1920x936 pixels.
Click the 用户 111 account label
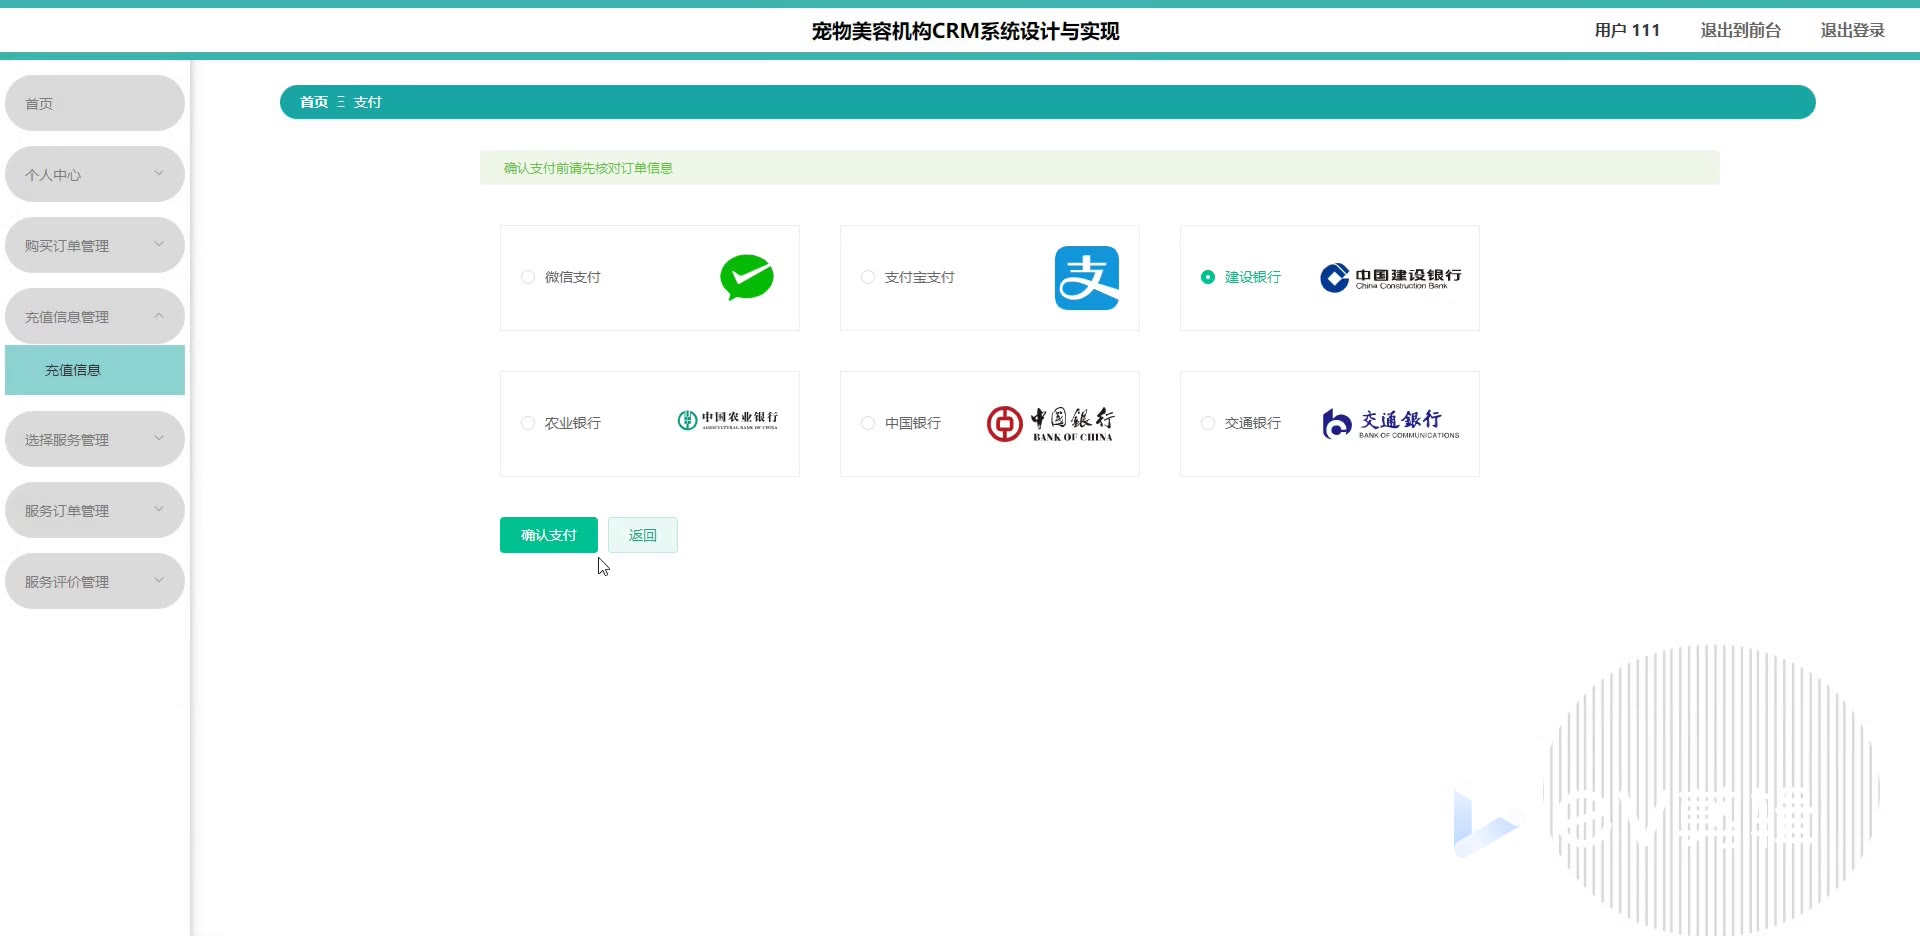point(1627,30)
